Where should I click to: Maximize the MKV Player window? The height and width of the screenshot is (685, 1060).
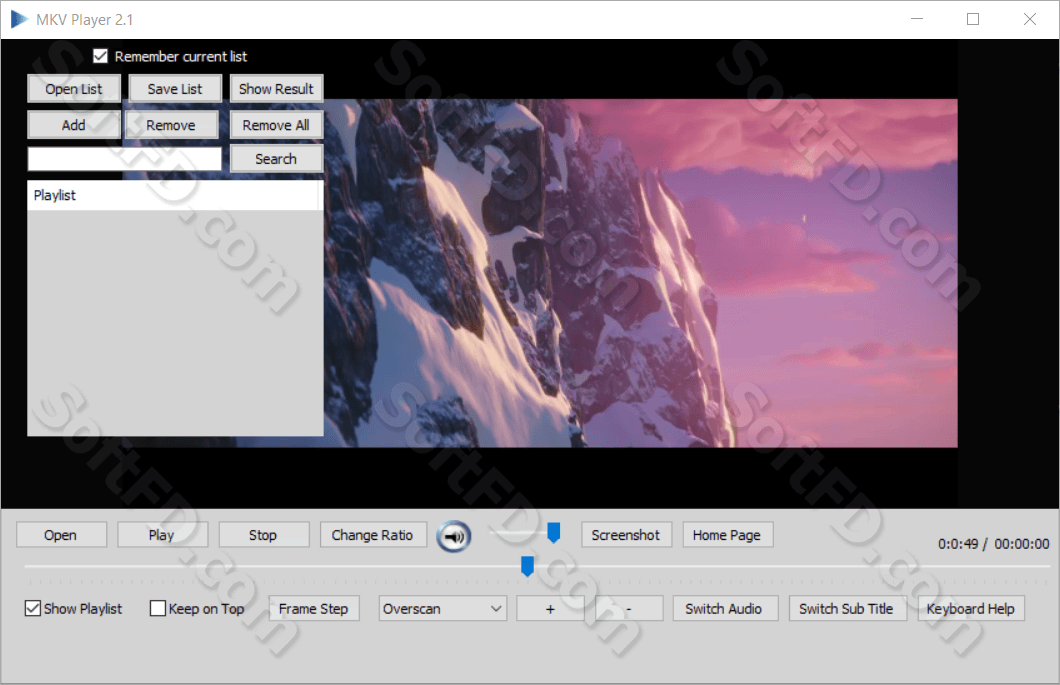click(x=973, y=19)
